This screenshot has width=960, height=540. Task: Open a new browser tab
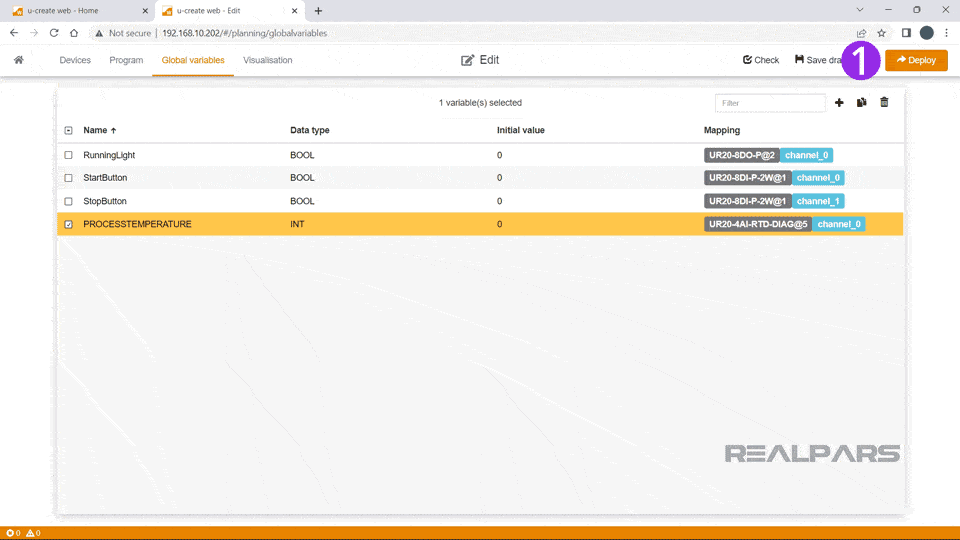[x=318, y=11]
